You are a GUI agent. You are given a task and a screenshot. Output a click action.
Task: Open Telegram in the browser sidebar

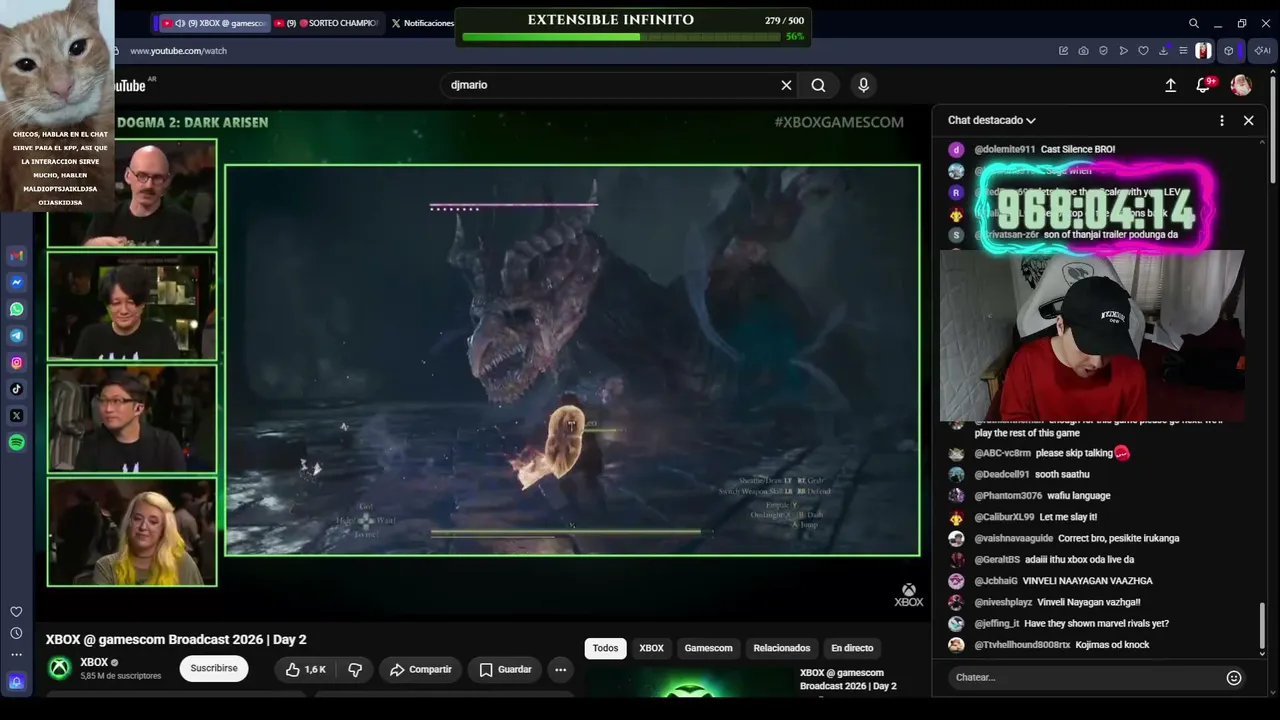[x=16, y=336]
